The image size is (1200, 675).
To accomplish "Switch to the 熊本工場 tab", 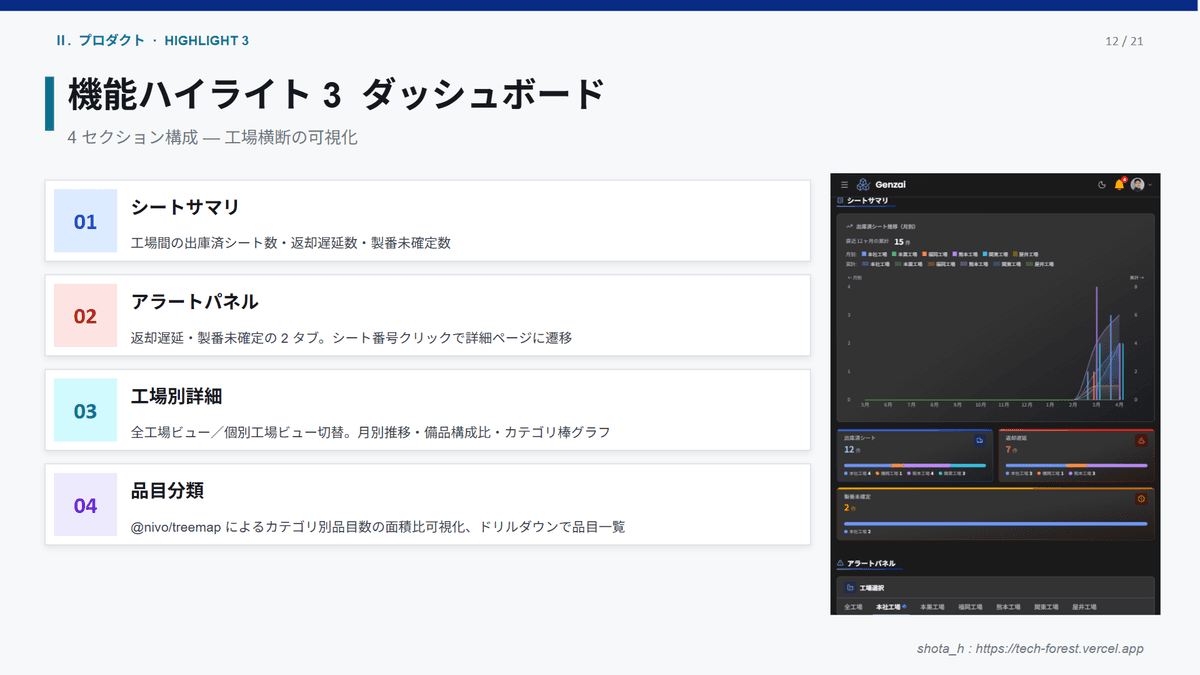I will [x=1007, y=607].
